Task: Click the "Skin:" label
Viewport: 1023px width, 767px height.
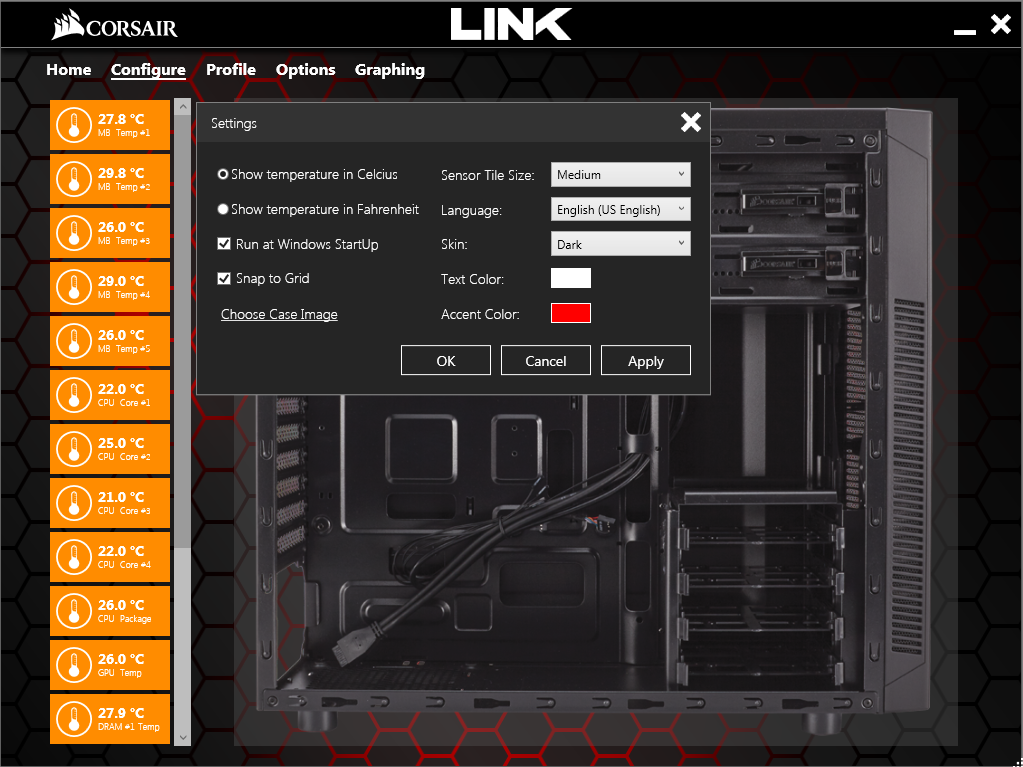Action: pyautogui.click(x=454, y=245)
